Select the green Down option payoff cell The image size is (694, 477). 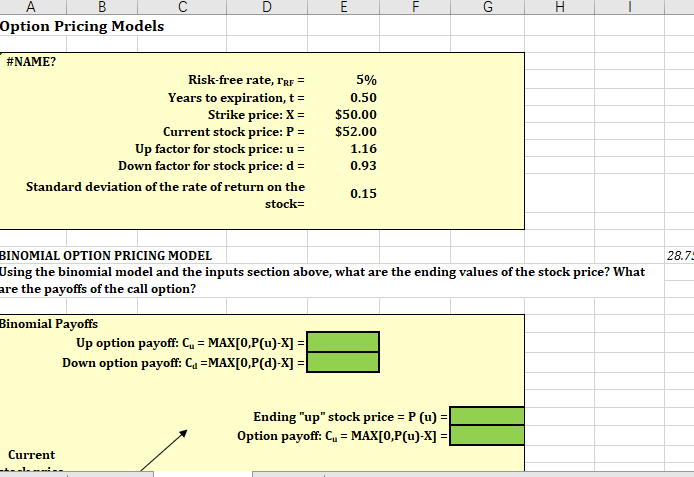tap(343, 362)
